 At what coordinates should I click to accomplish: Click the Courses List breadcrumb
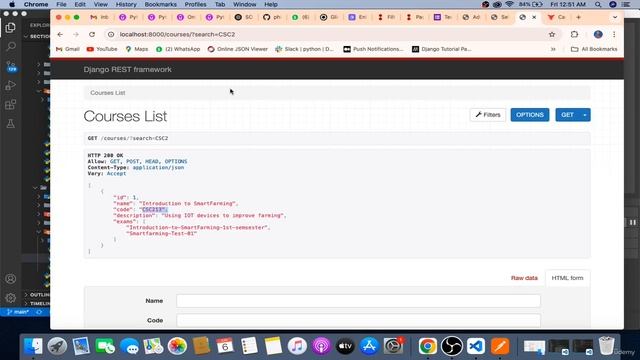pos(108,93)
